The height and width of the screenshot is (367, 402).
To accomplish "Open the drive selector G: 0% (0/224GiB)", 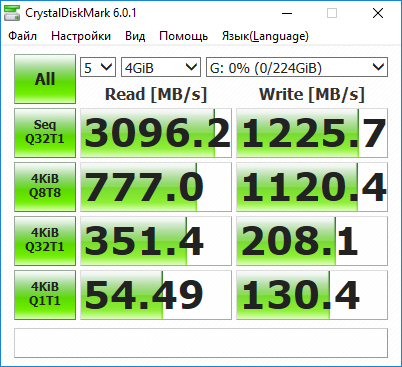I will tap(297, 67).
